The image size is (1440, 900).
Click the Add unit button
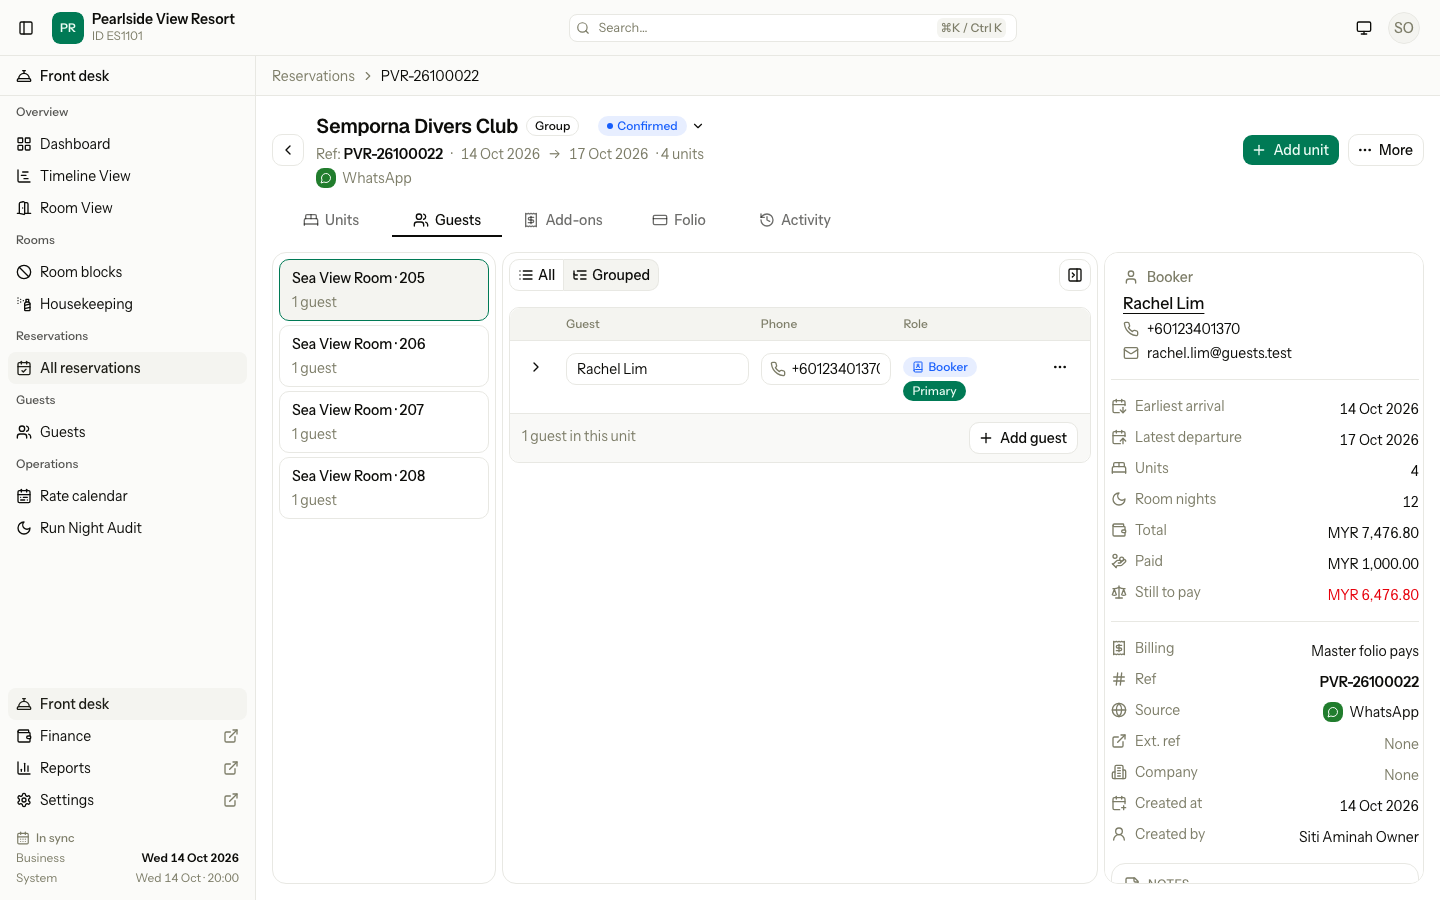[x=1290, y=150]
